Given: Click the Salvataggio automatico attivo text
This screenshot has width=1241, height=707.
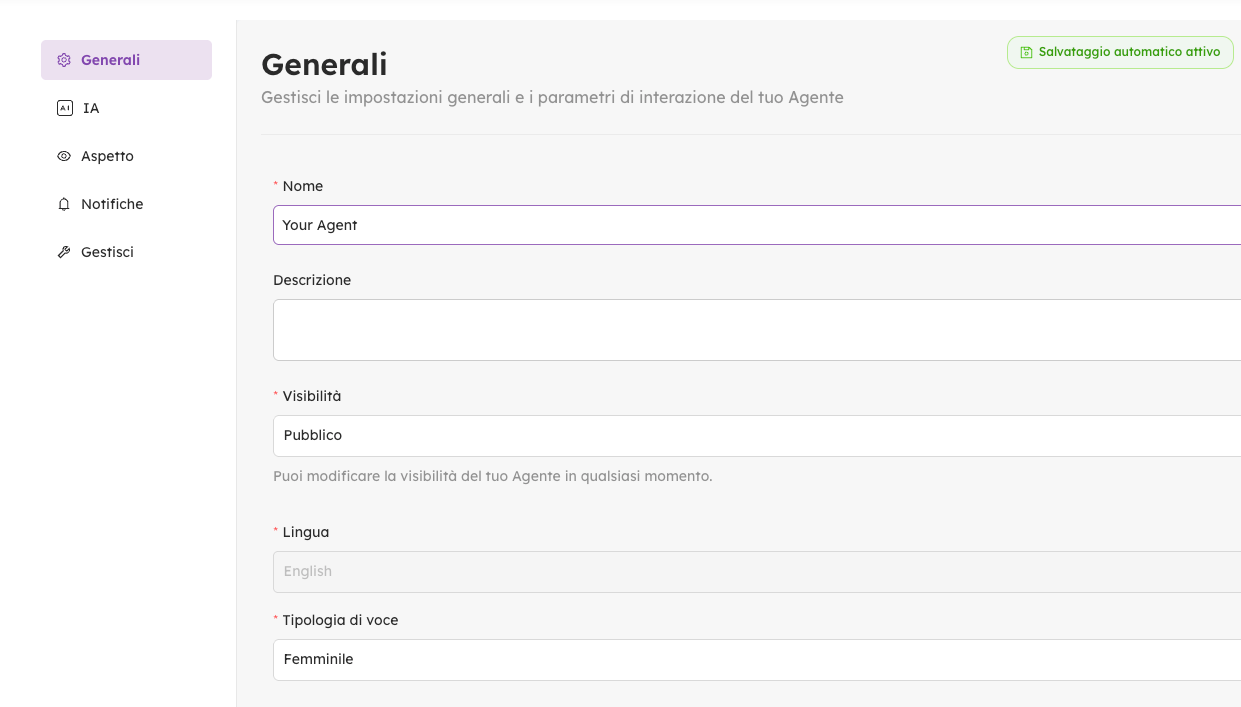Looking at the screenshot, I should (x=1129, y=52).
